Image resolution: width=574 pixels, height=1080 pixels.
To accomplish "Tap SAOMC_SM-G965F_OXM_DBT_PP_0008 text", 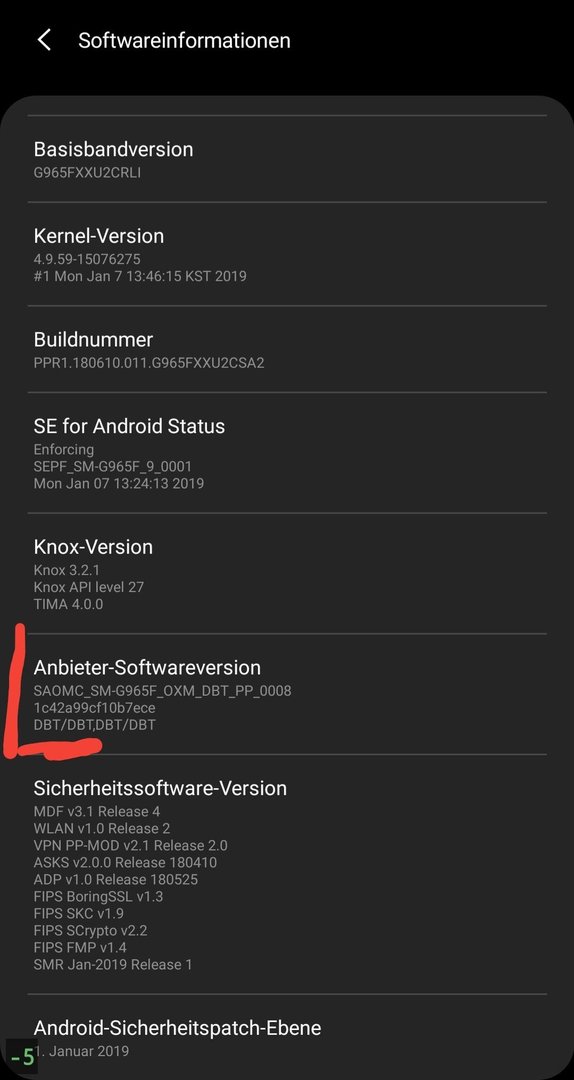I will pyautogui.click(x=162, y=690).
